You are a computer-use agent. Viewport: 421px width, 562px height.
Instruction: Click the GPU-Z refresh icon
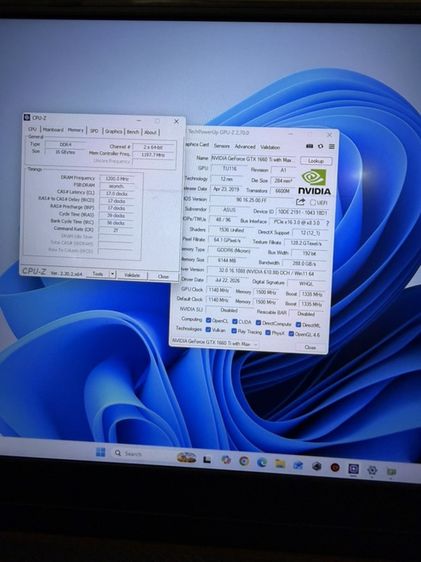[x=320, y=146]
